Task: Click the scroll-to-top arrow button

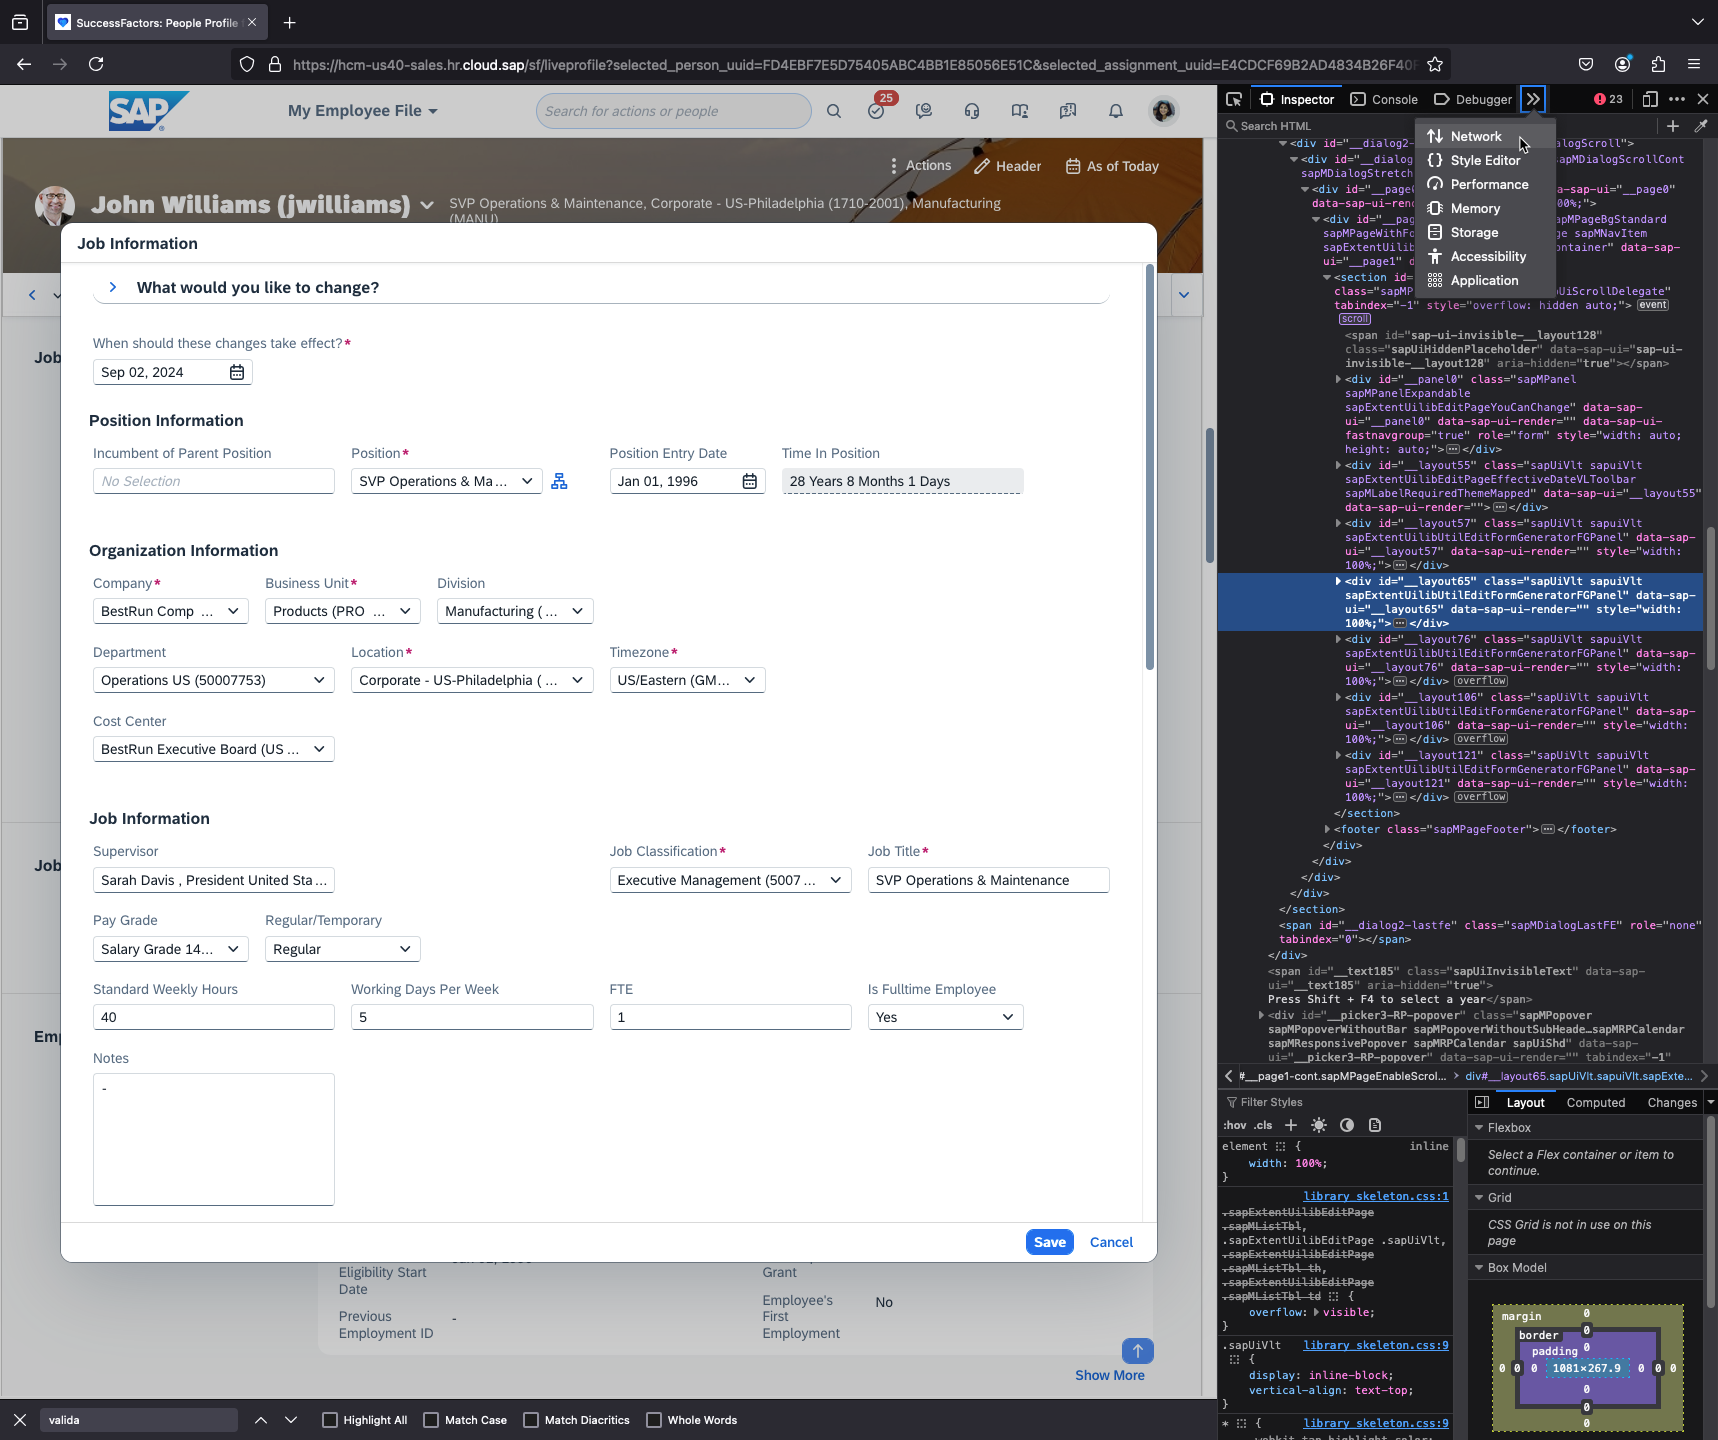Action: click(x=1138, y=1351)
